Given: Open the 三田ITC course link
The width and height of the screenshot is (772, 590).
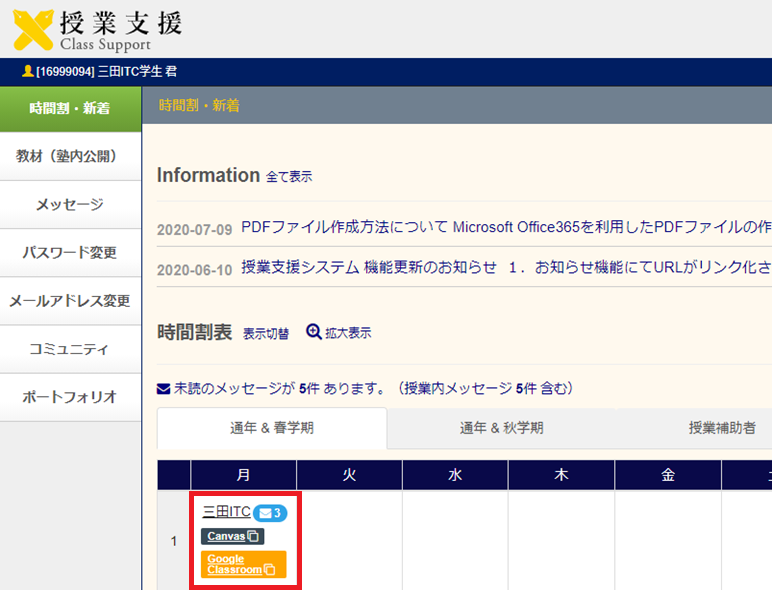Looking at the screenshot, I should (226, 511).
